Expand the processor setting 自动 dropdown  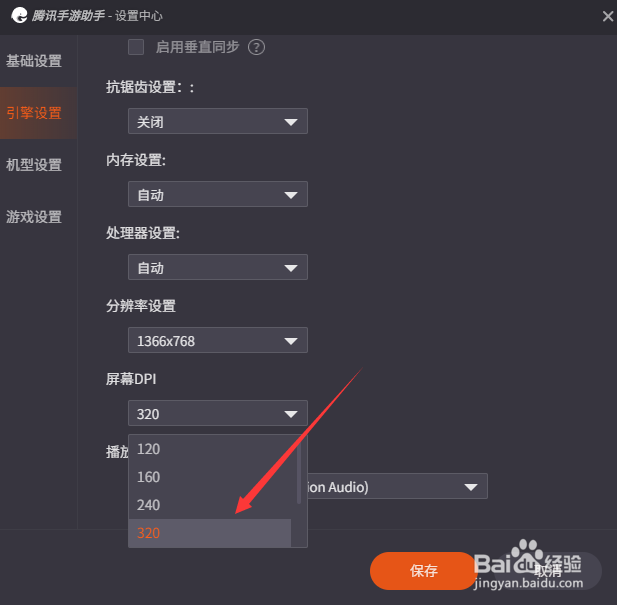click(218, 267)
